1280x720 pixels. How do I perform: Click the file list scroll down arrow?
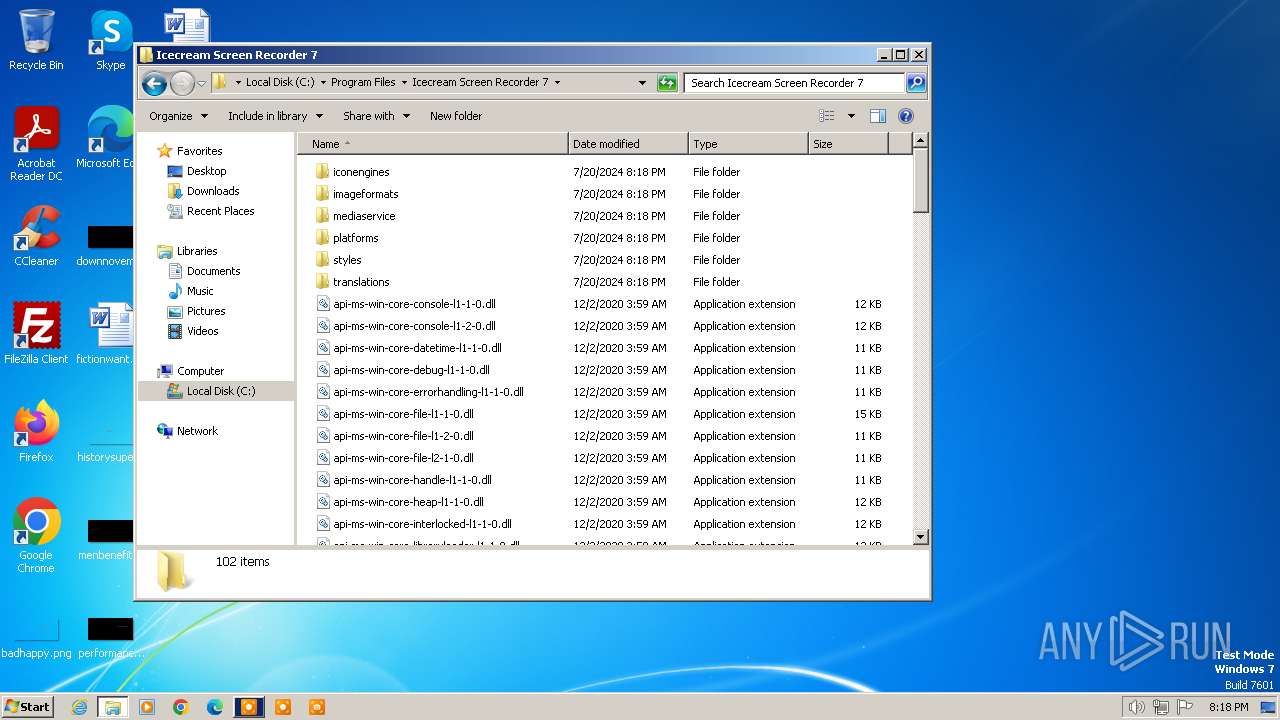coord(921,537)
